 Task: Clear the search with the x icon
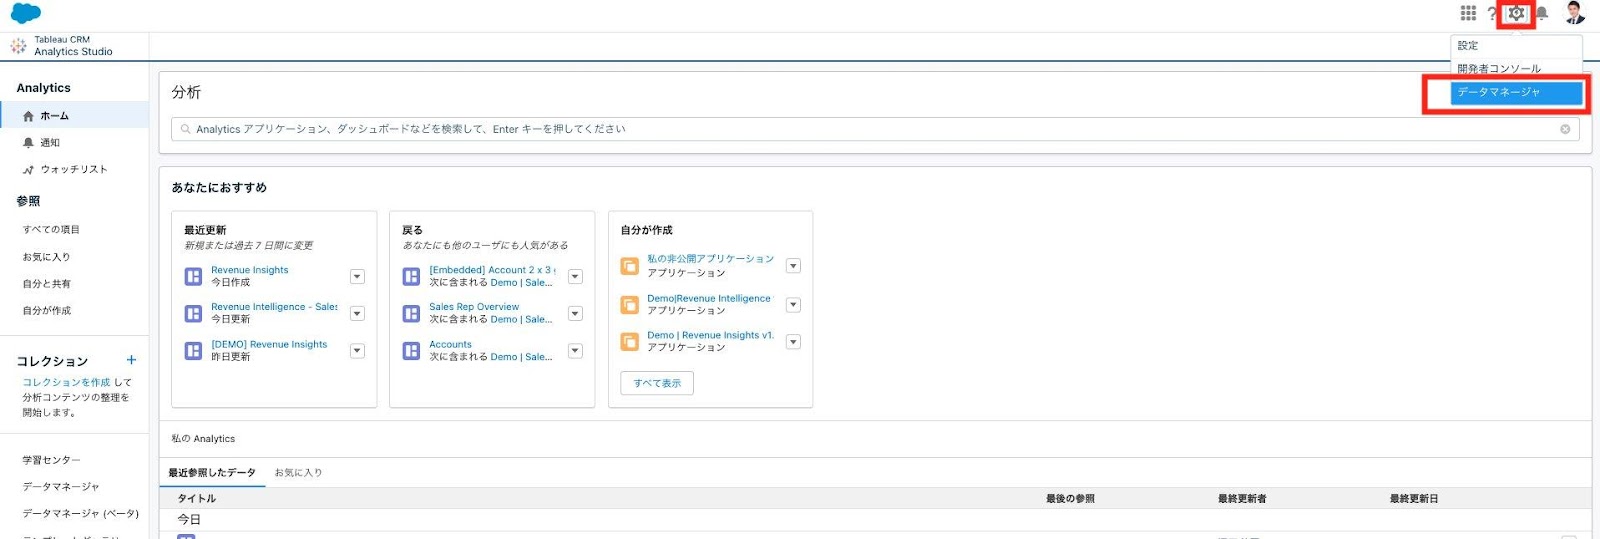click(x=1565, y=129)
